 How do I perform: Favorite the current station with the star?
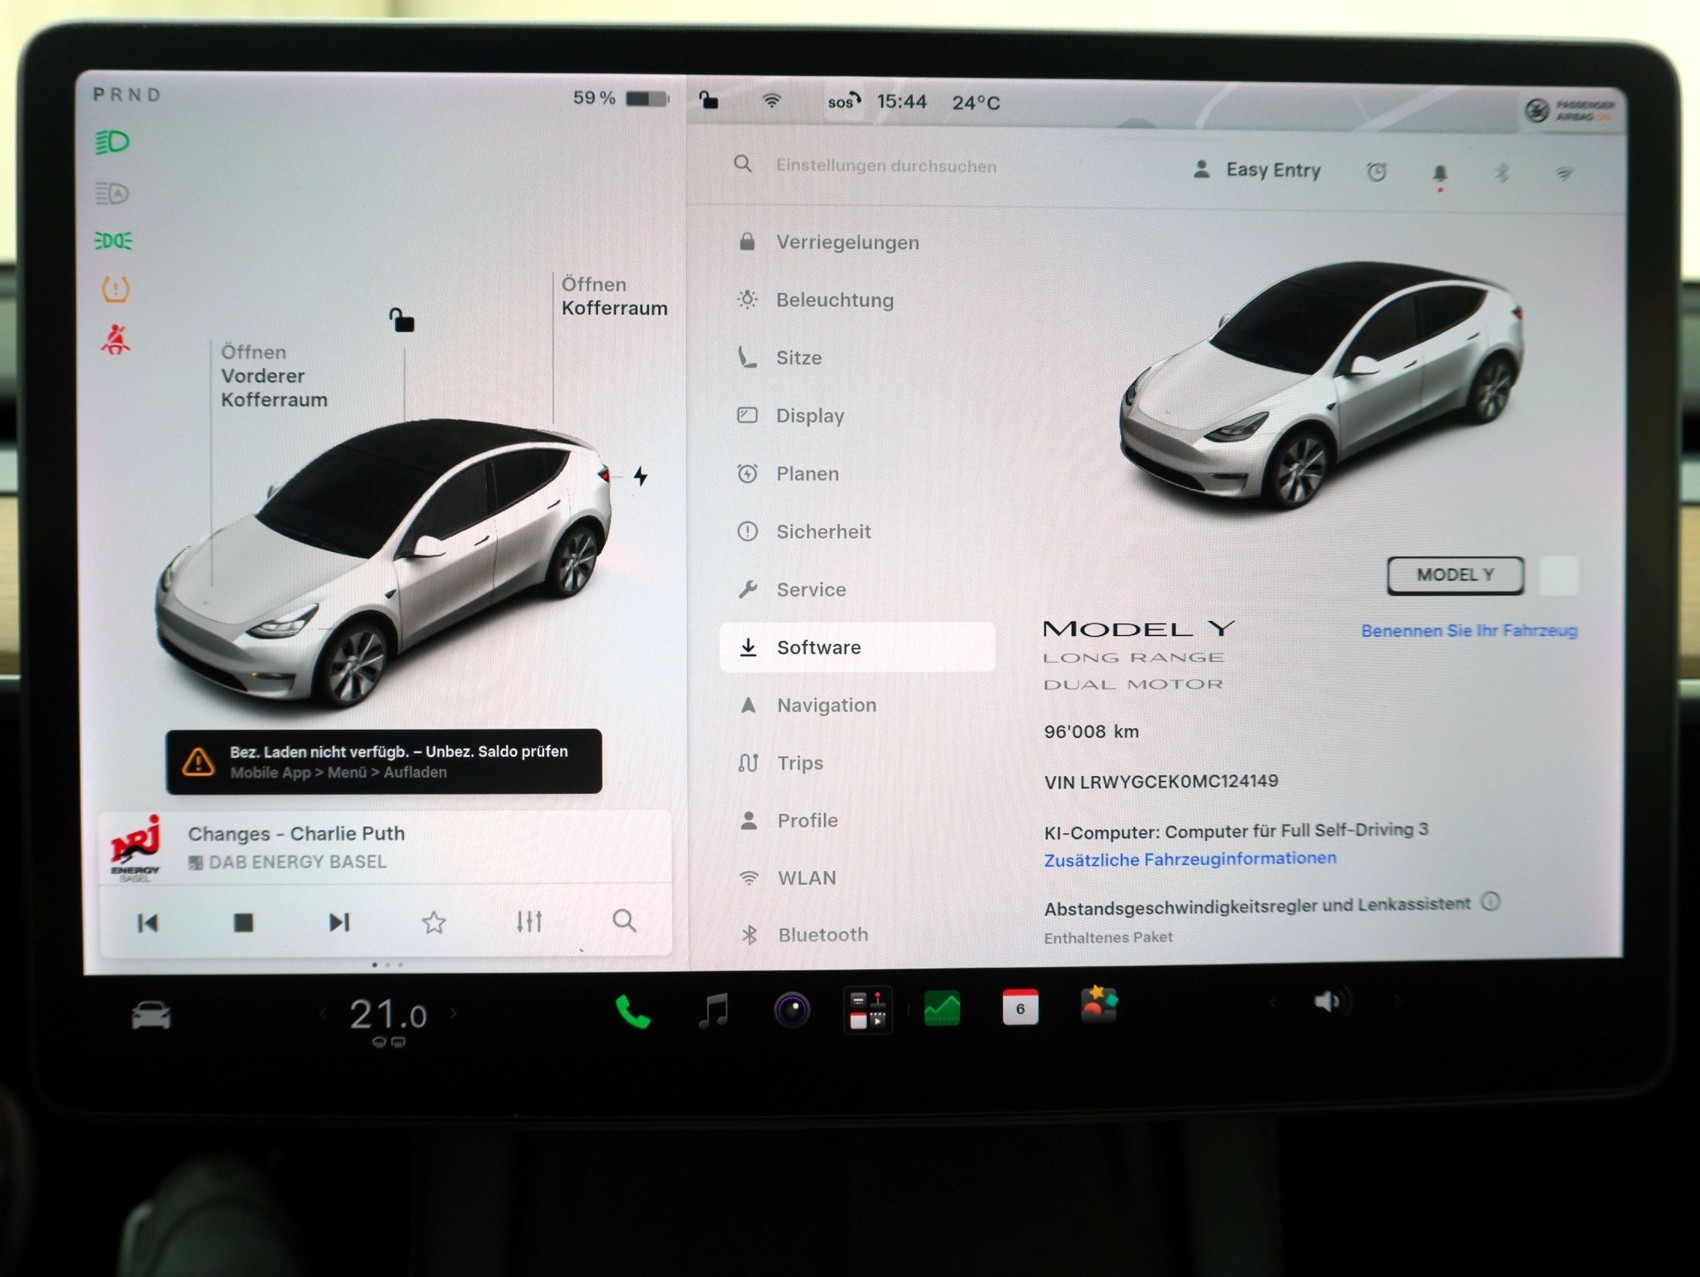tap(434, 922)
